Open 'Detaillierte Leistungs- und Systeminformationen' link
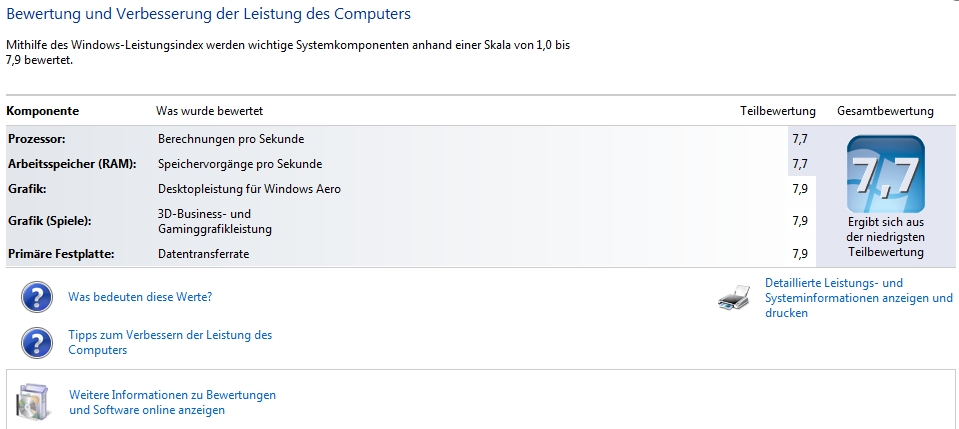Screen dimensions: 959x429 pos(859,298)
